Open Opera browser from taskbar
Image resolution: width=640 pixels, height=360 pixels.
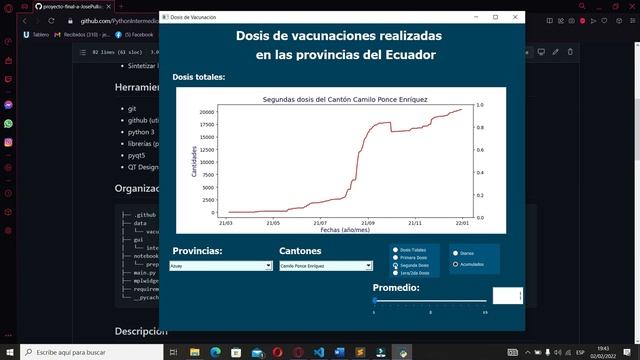[x=278, y=352]
